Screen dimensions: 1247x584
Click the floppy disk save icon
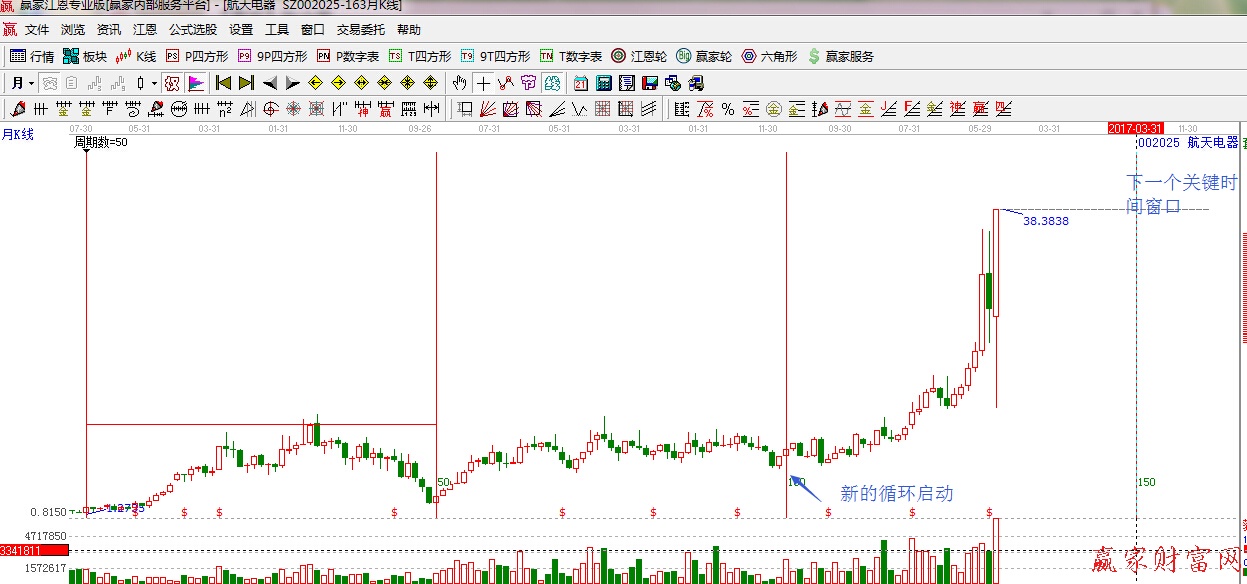click(x=650, y=83)
